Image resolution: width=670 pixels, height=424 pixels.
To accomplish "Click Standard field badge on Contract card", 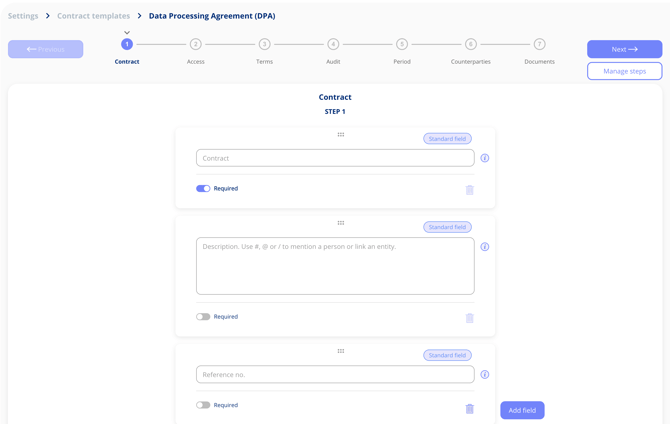I will pyautogui.click(x=447, y=138).
